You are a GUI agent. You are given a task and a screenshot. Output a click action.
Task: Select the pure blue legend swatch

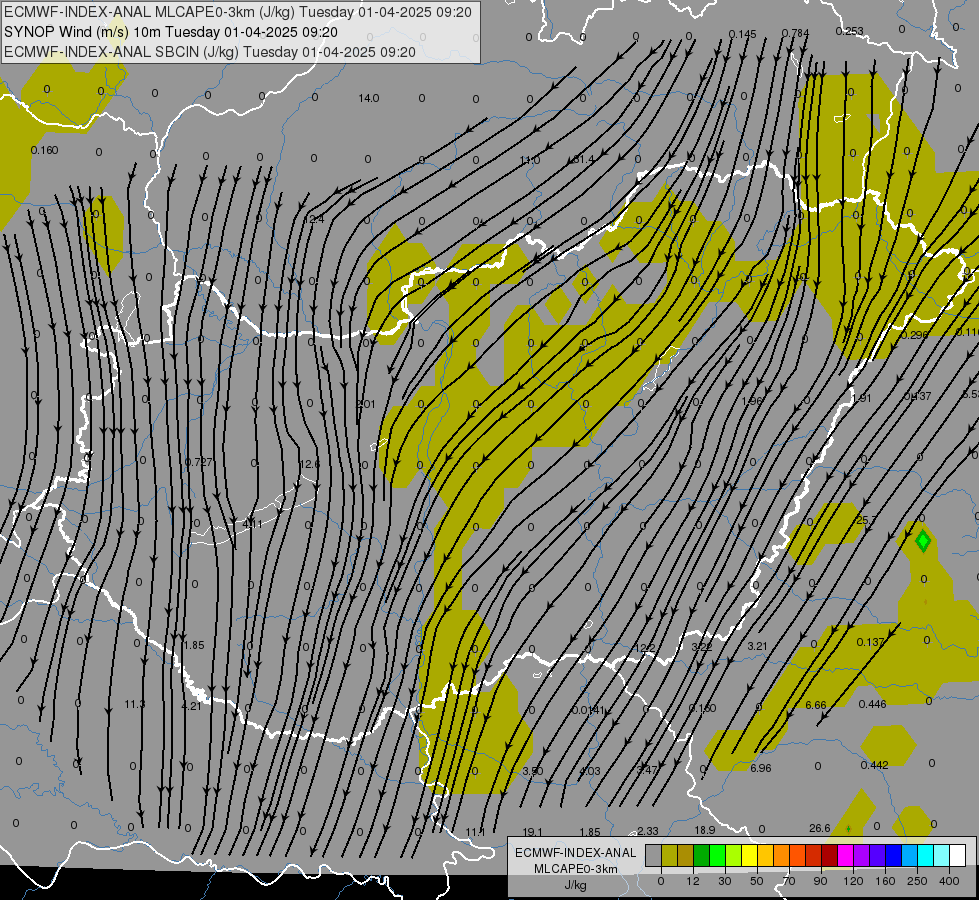tap(894, 855)
